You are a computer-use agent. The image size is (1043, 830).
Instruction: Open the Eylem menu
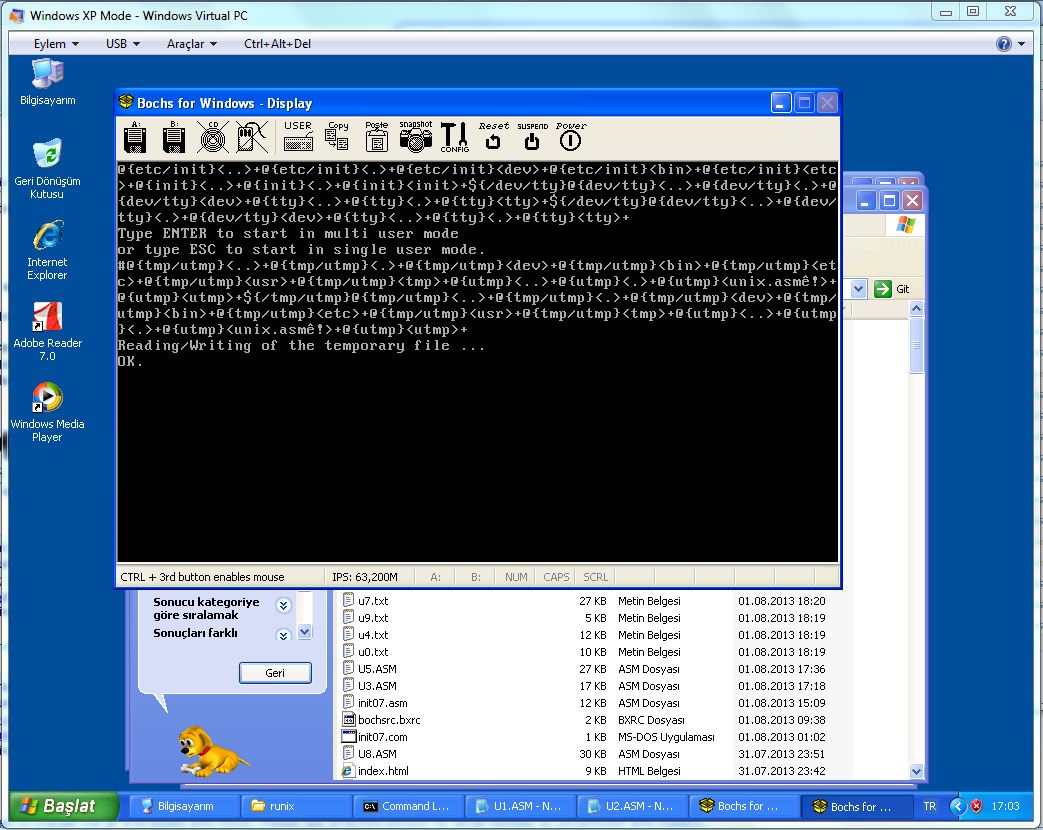(56, 44)
